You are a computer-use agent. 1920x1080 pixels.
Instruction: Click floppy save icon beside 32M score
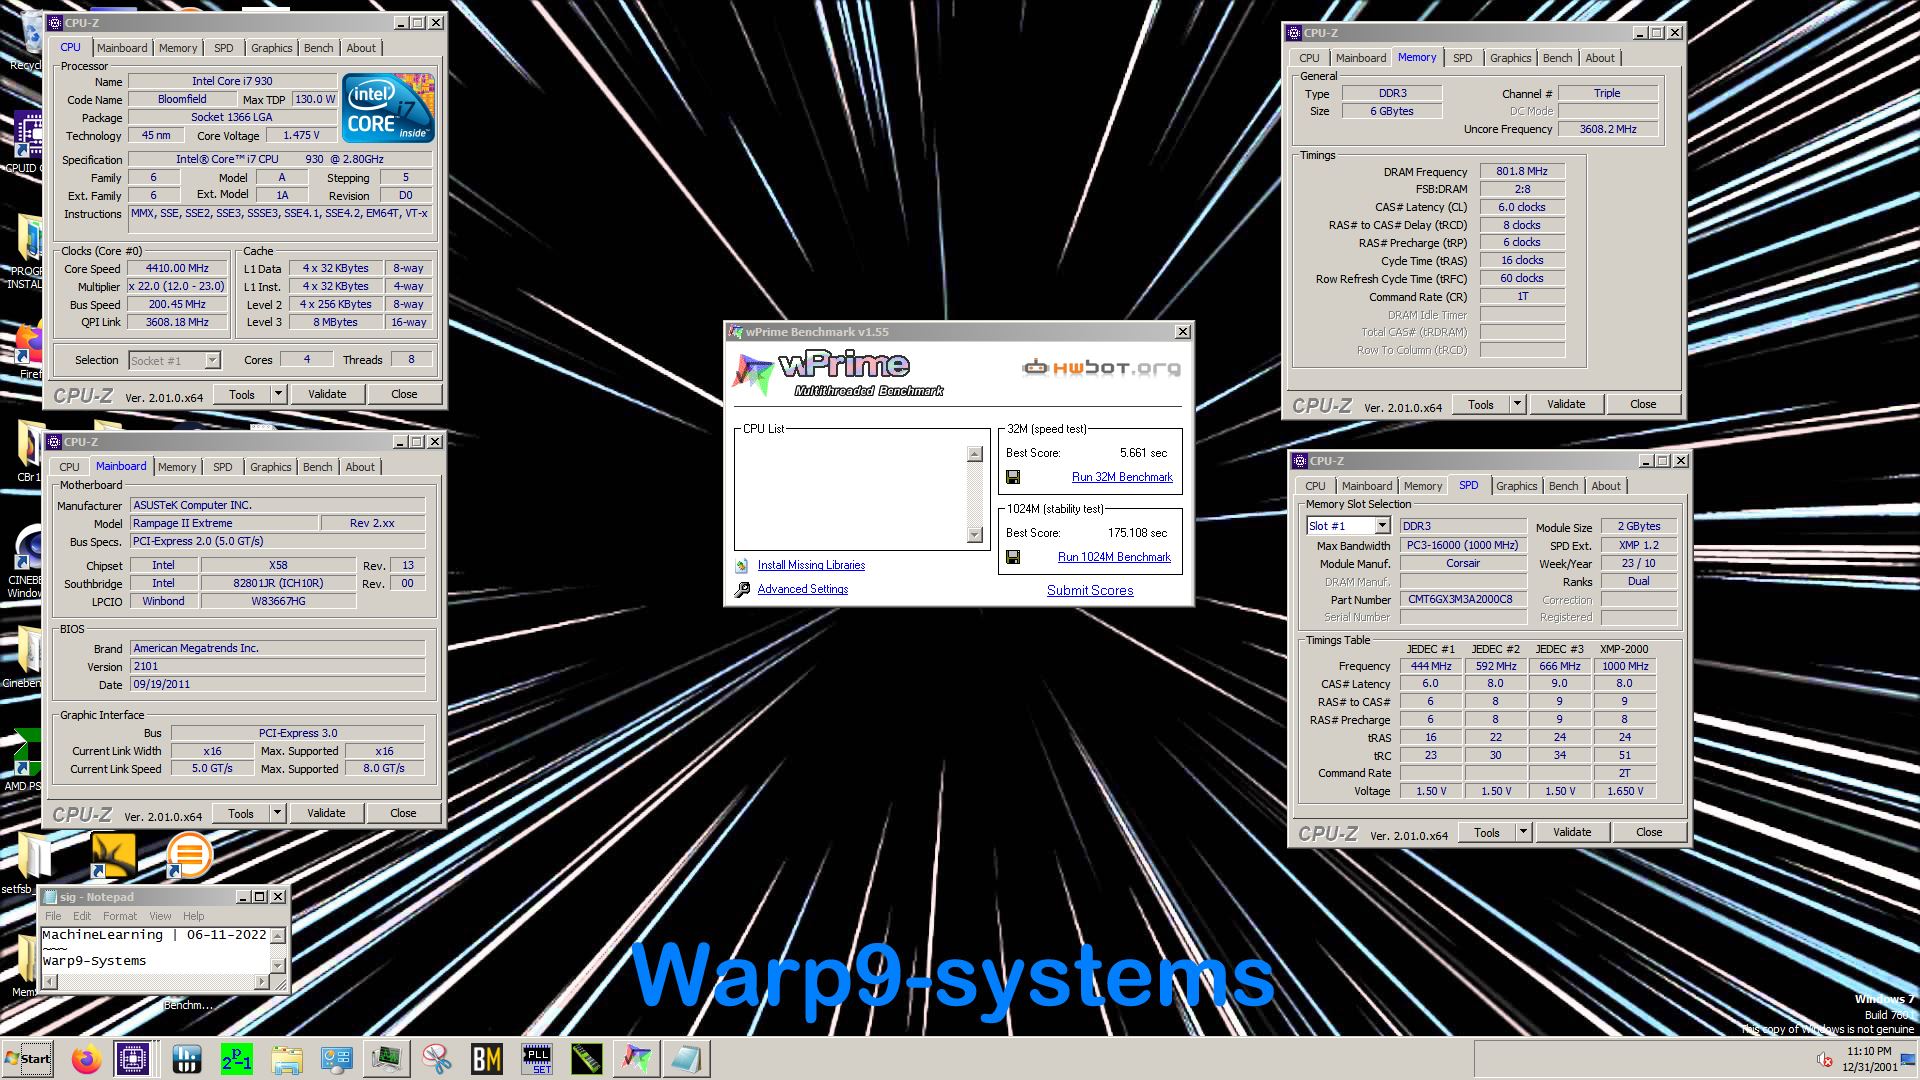[x=1013, y=477]
